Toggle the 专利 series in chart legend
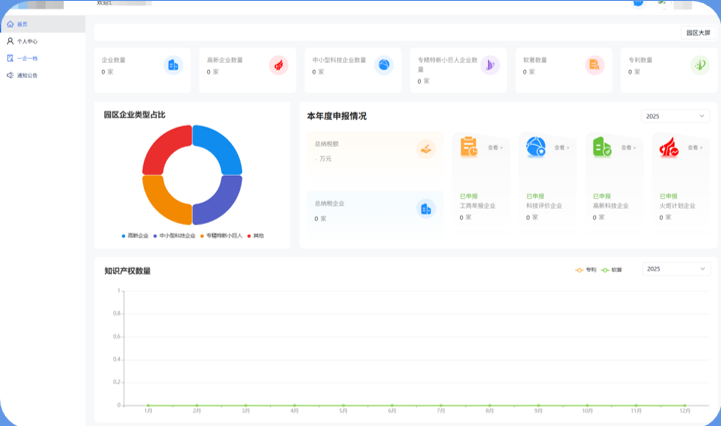 [x=586, y=269]
